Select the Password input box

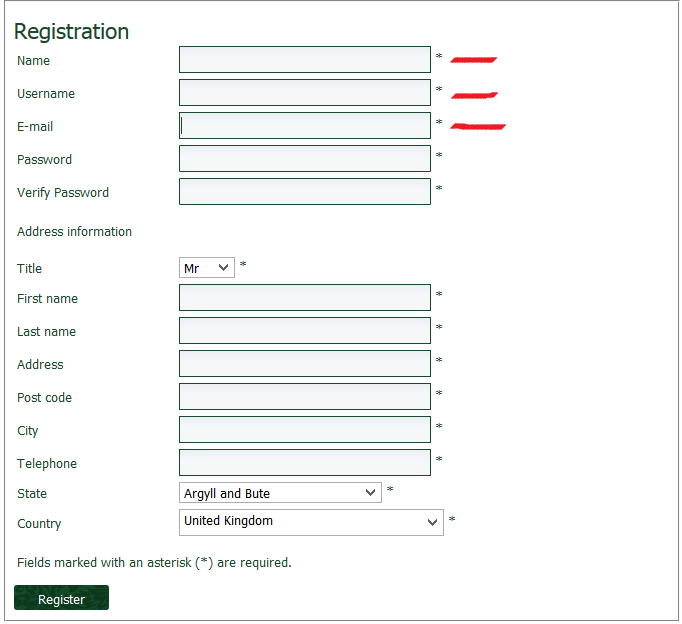[304, 159]
